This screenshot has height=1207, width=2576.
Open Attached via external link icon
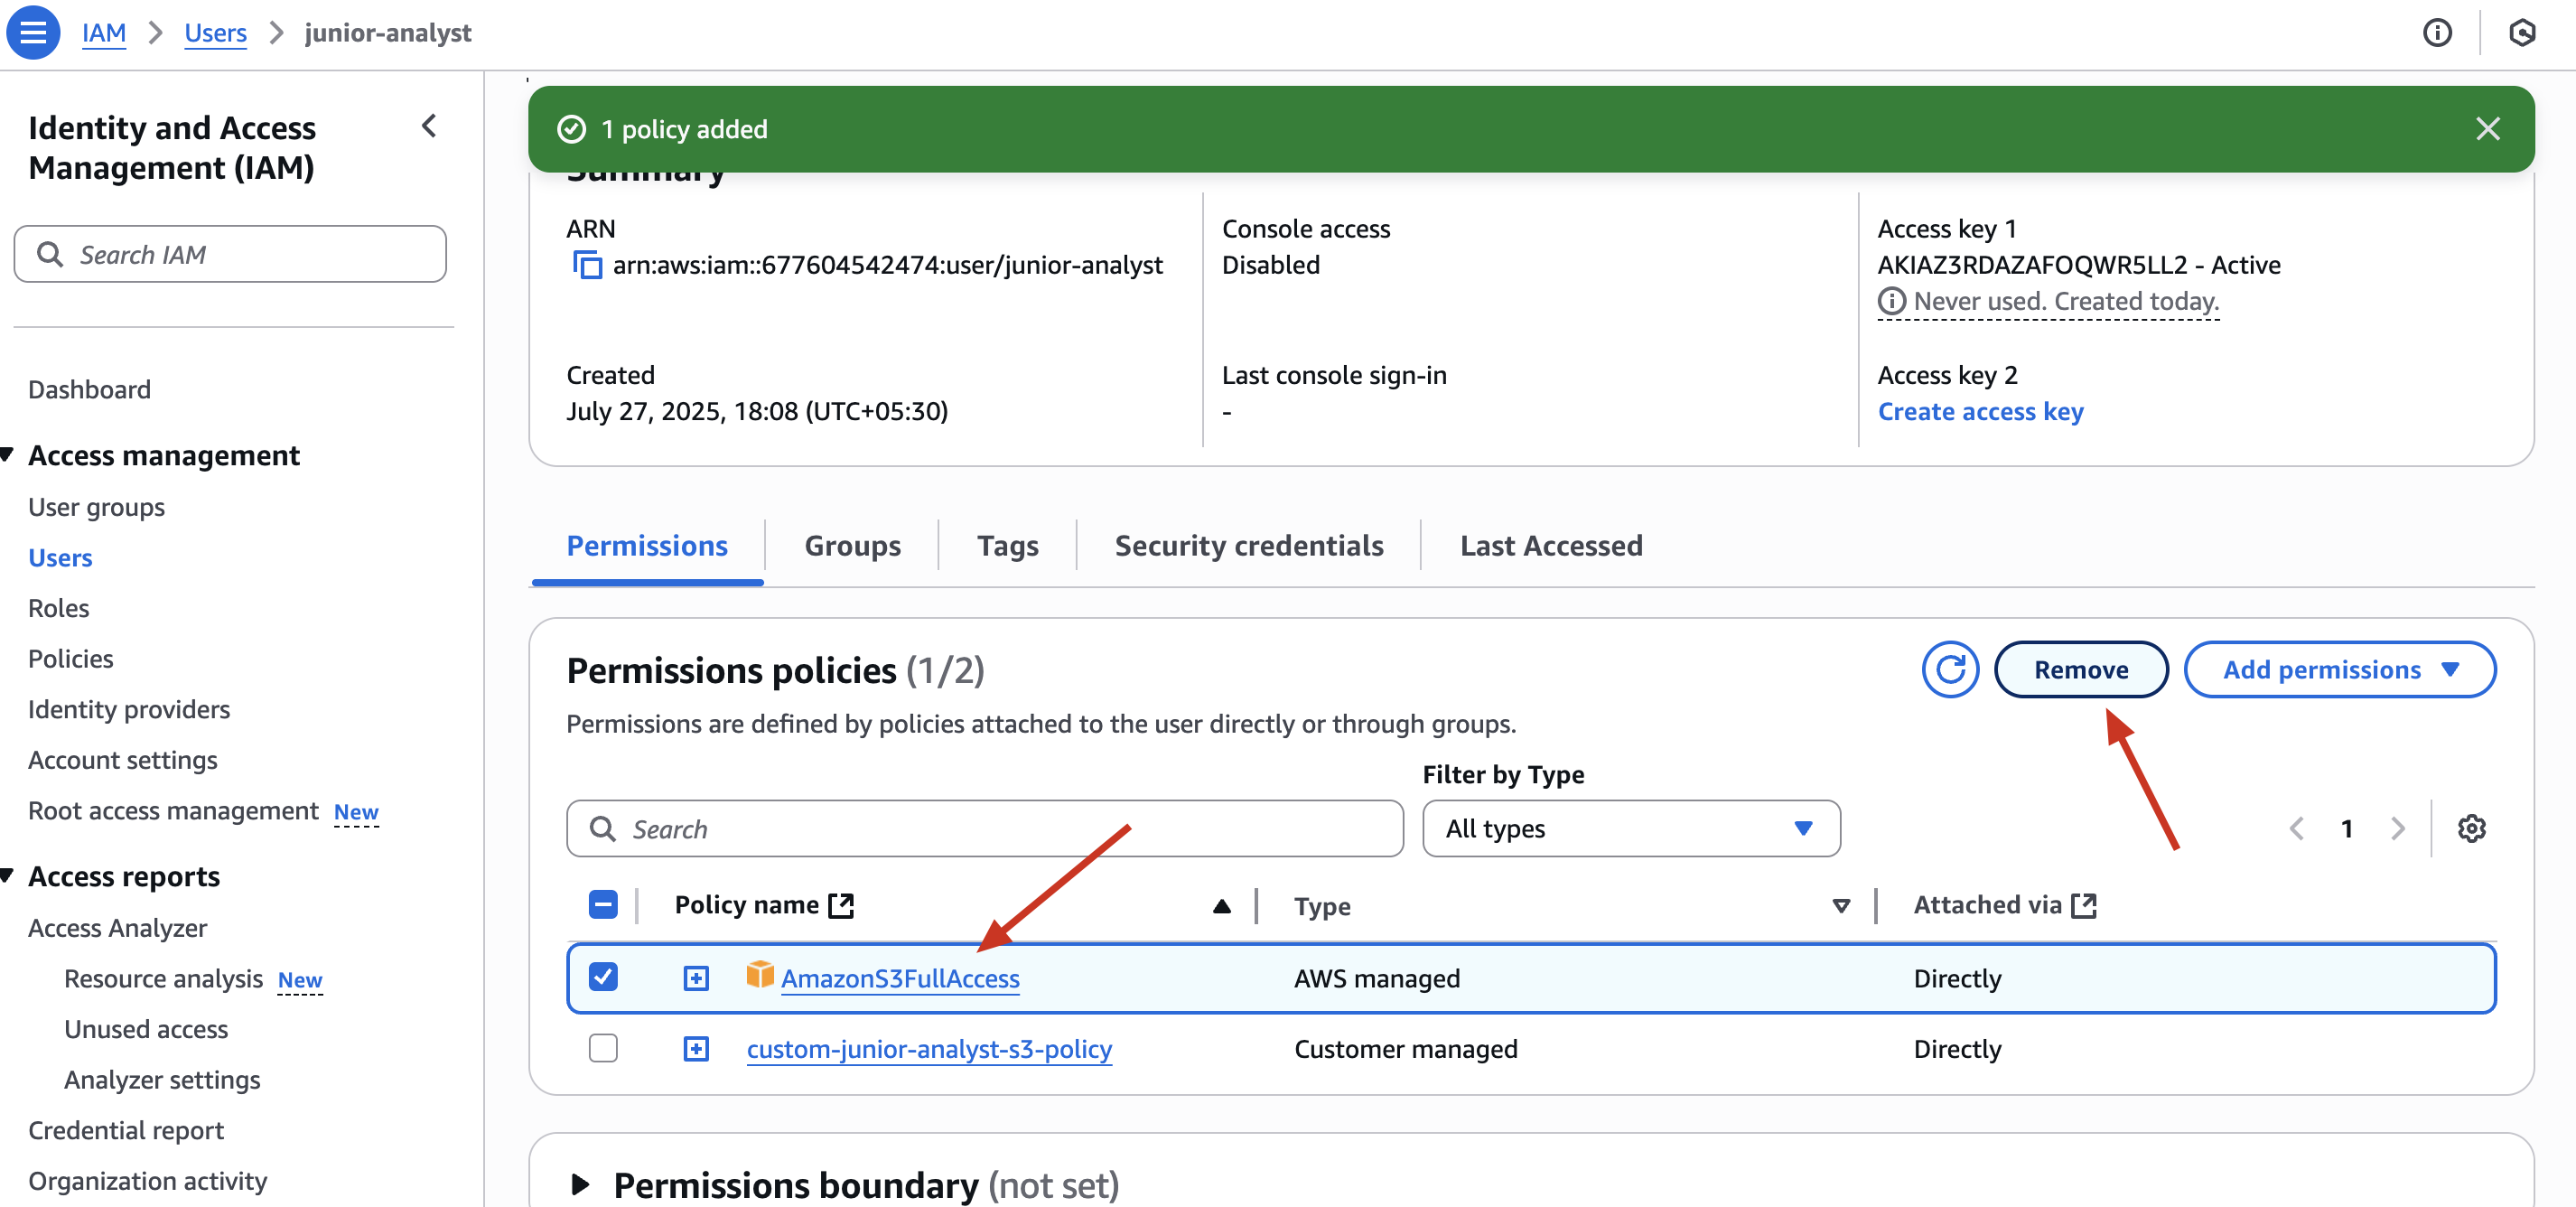pyautogui.click(x=2084, y=905)
